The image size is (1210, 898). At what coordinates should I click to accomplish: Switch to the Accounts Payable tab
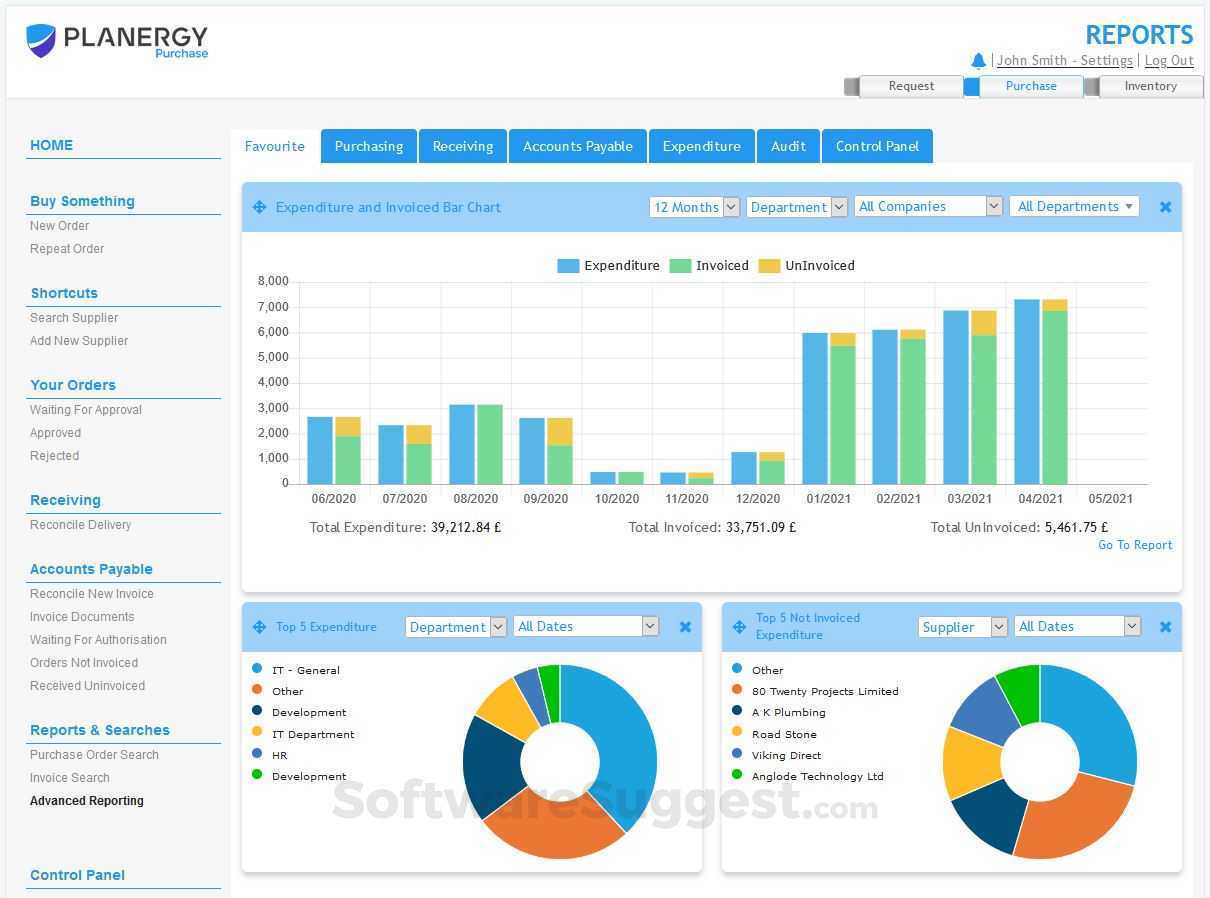(578, 146)
